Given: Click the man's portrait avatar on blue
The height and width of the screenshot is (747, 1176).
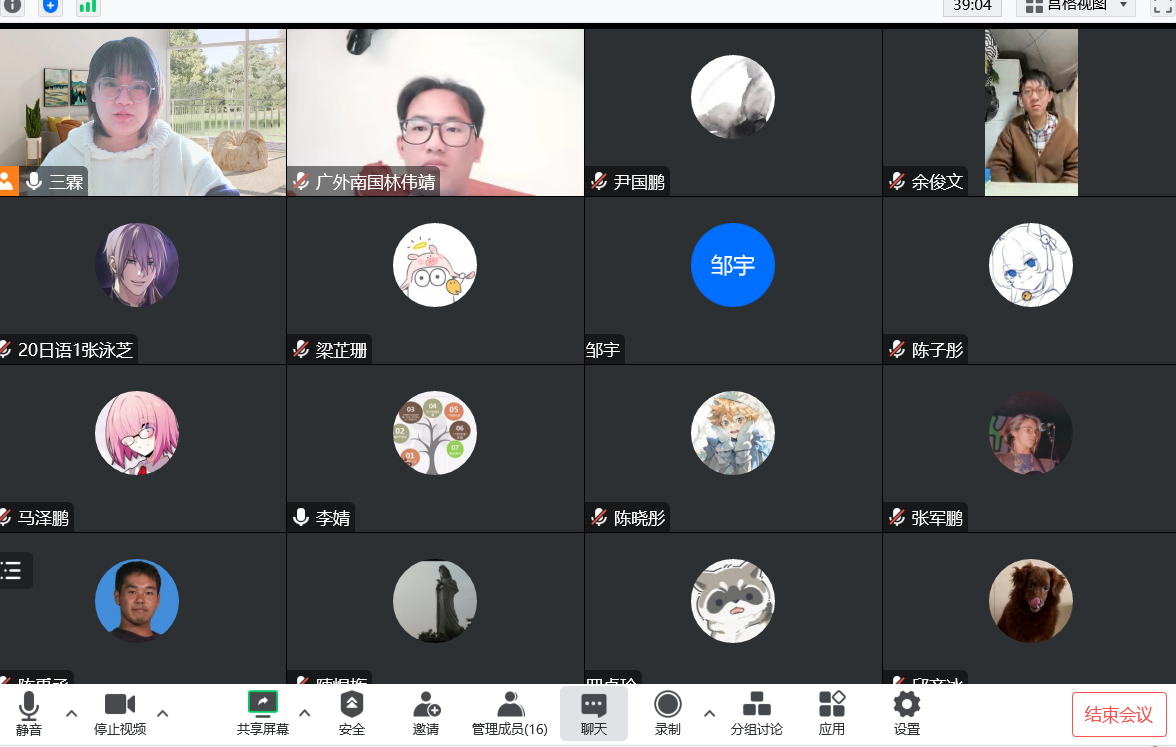Looking at the screenshot, I should click(x=137, y=601).
